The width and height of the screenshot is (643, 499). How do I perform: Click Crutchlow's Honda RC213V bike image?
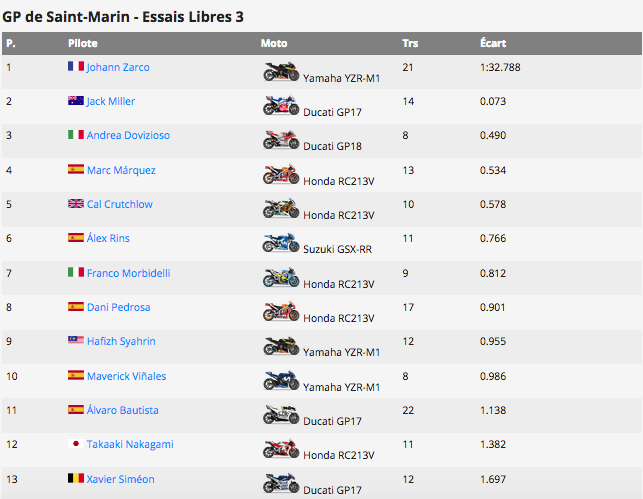click(281, 209)
